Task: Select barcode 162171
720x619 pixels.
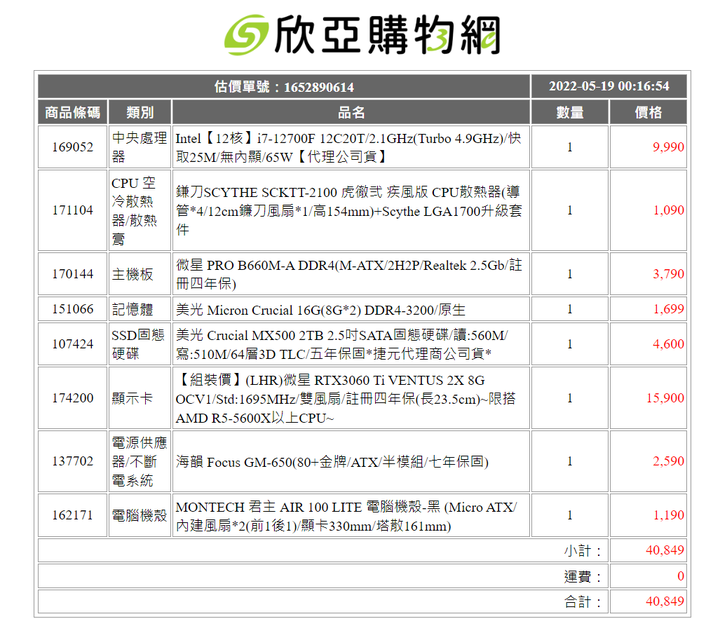Action: 73,515
